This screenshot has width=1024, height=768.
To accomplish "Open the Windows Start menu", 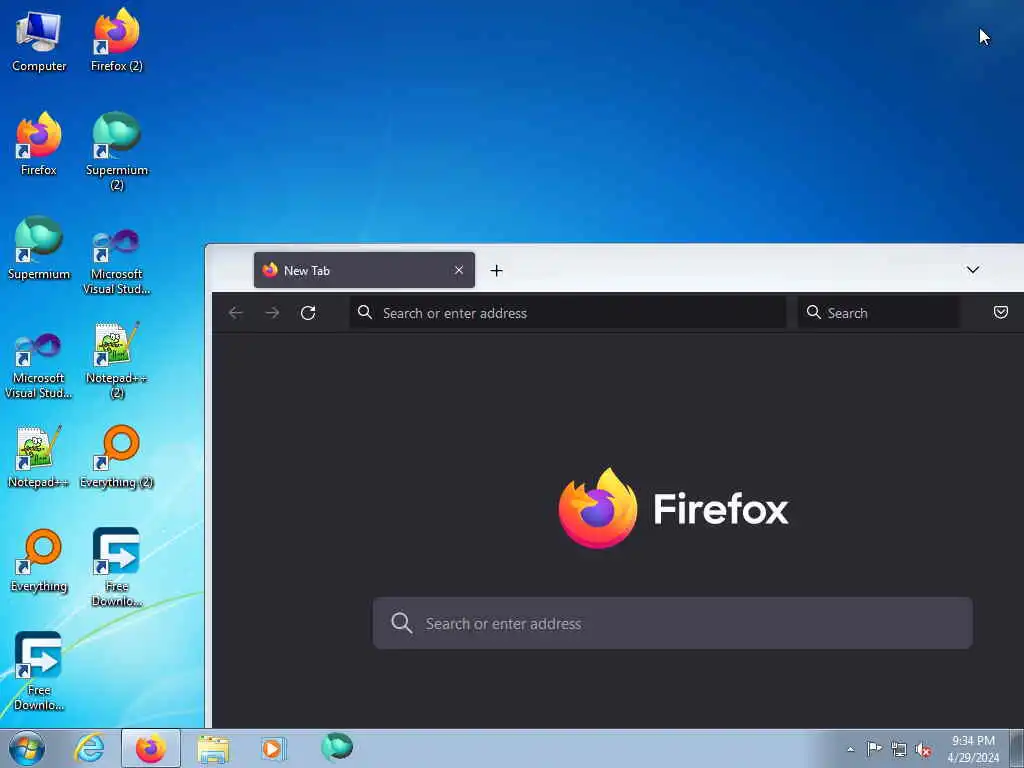I will pos(27,748).
